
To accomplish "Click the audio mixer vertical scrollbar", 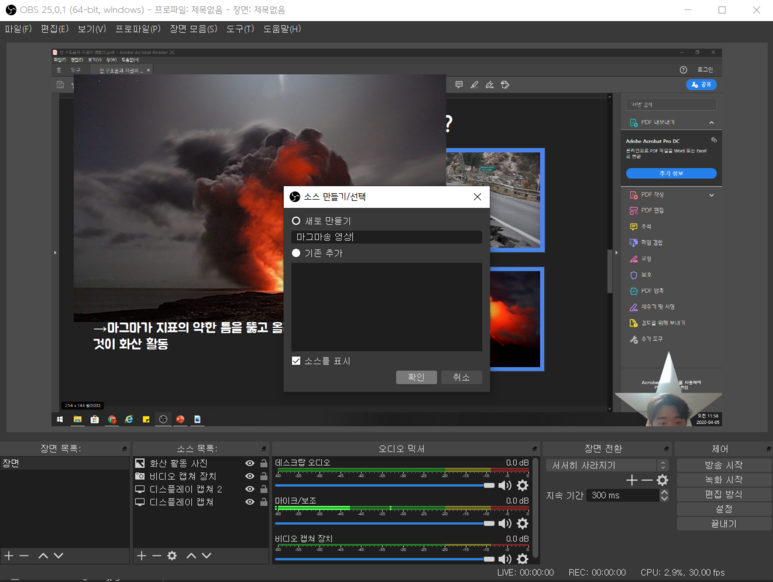I will click(536, 509).
